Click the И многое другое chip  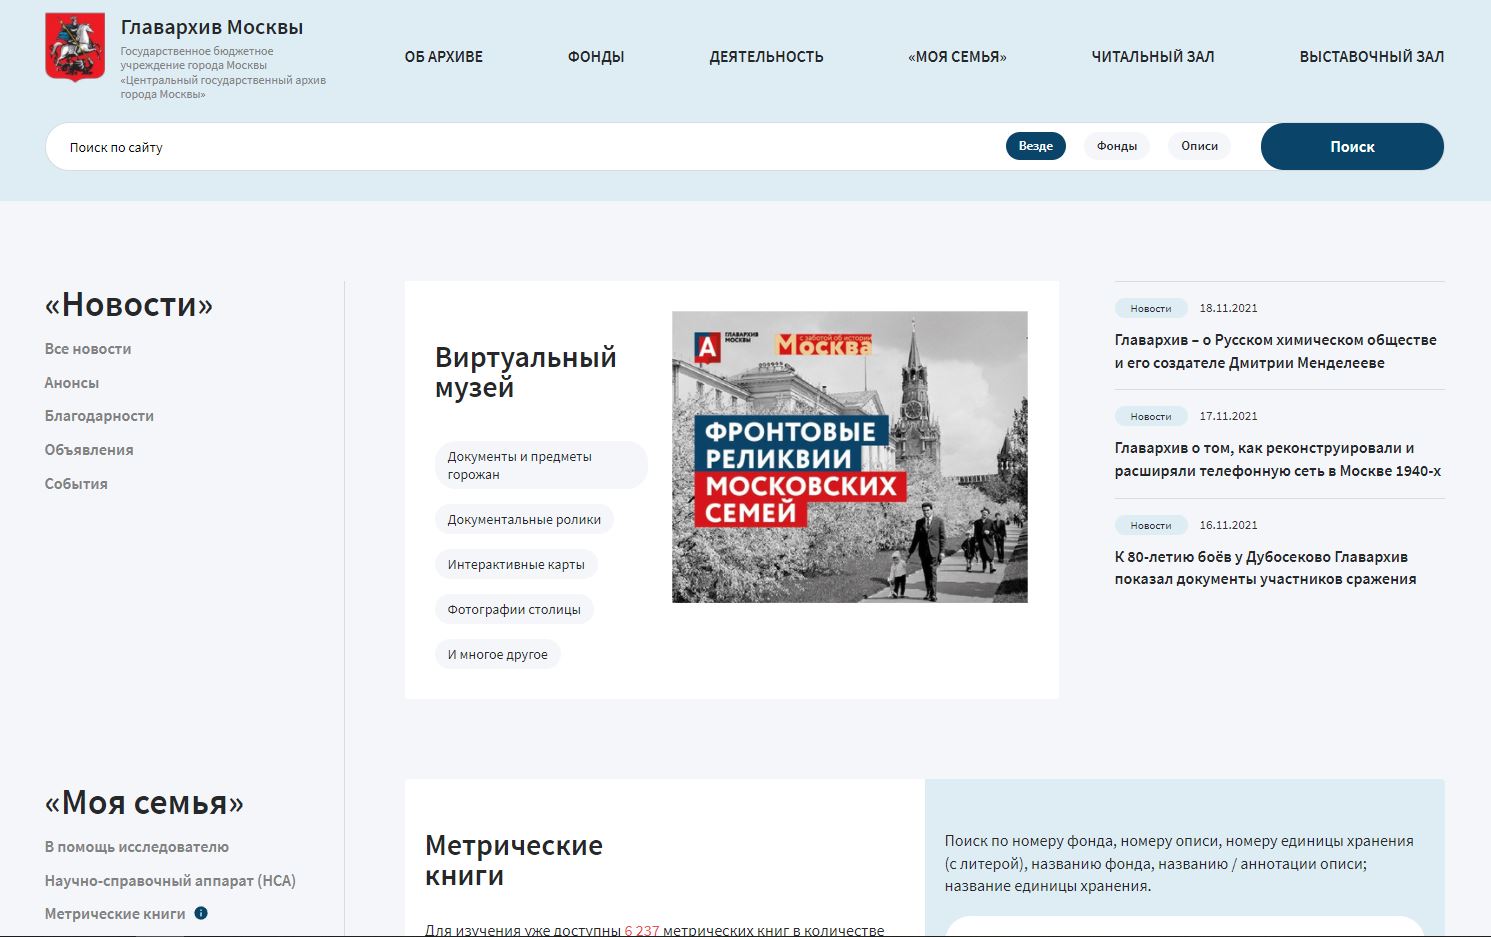click(x=498, y=654)
